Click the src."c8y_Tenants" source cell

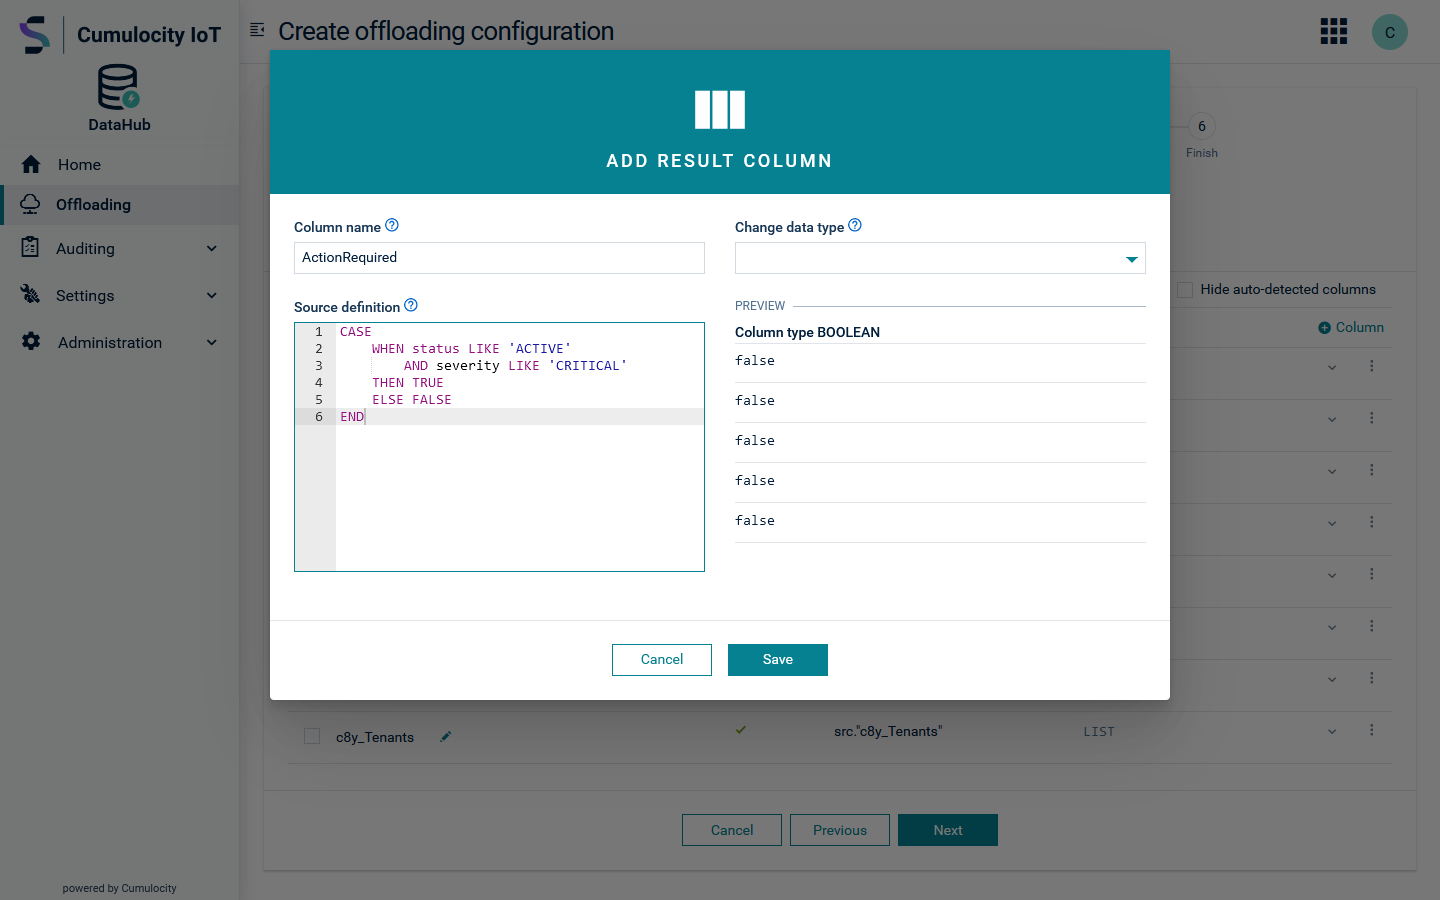(888, 731)
